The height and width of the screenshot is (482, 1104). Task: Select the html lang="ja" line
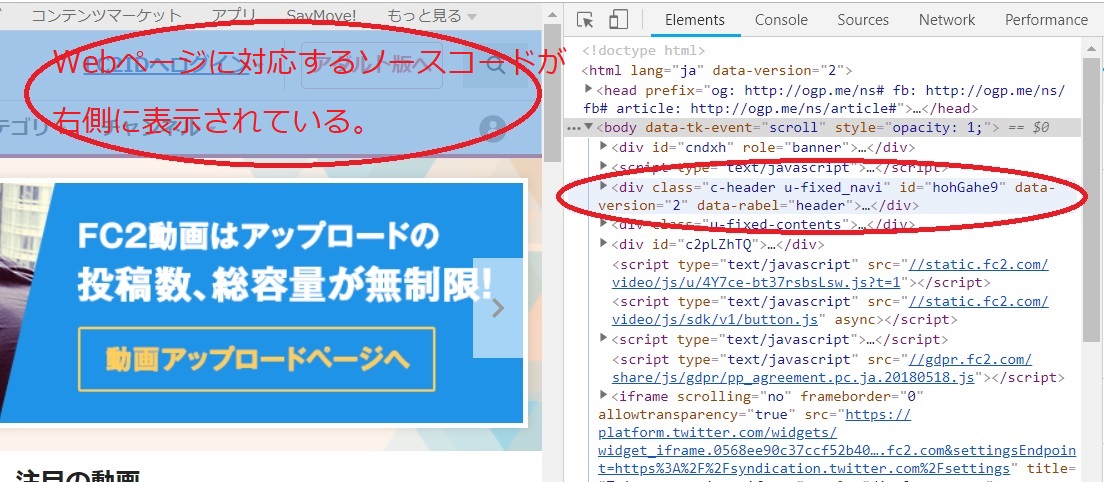click(x=717, y=70)
